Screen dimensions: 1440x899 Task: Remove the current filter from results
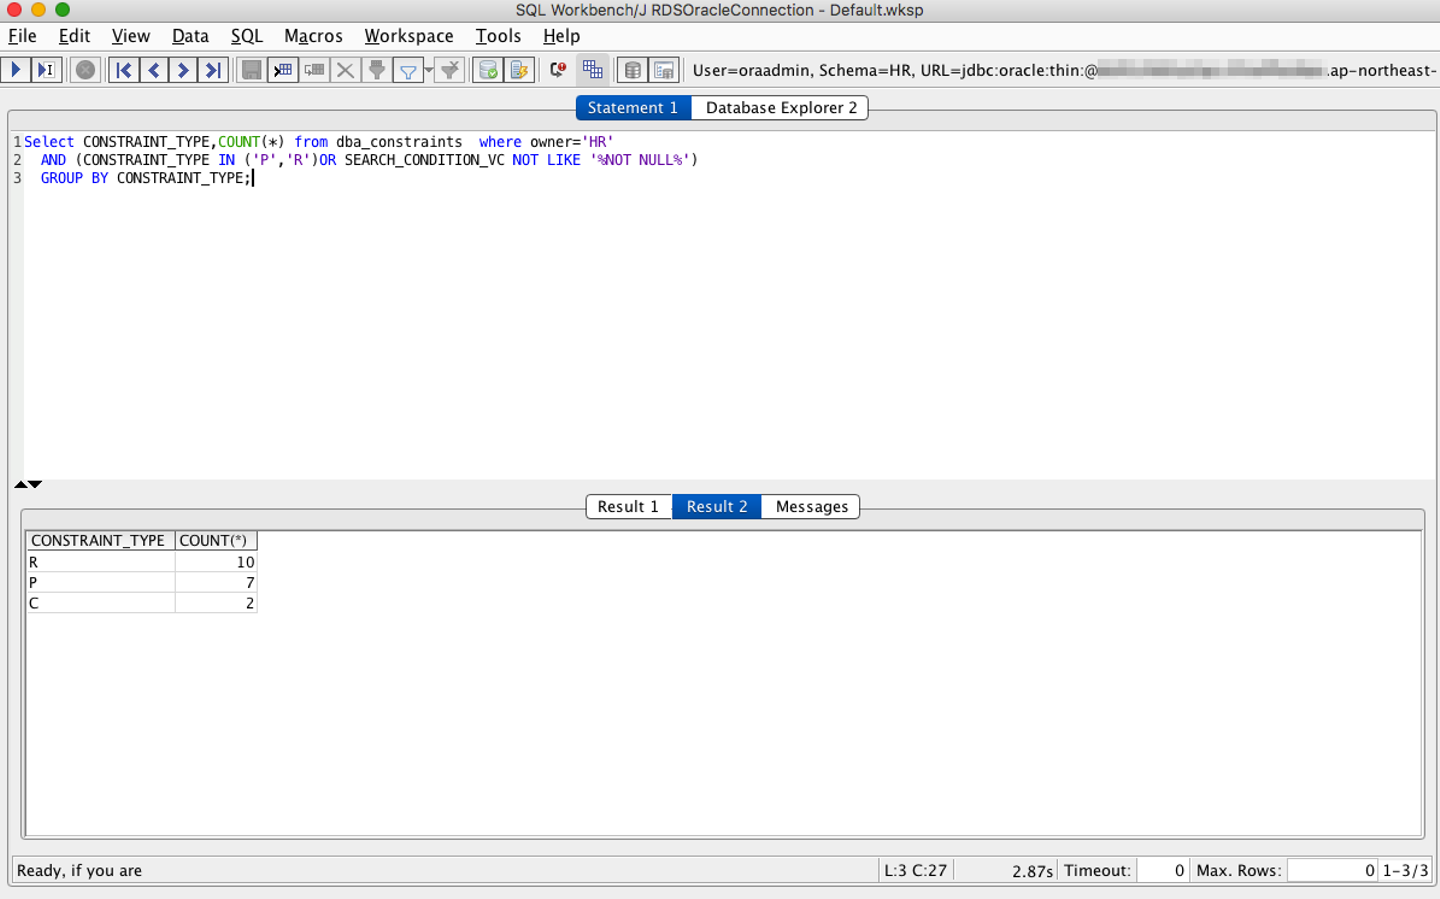[x=450, y=70]
